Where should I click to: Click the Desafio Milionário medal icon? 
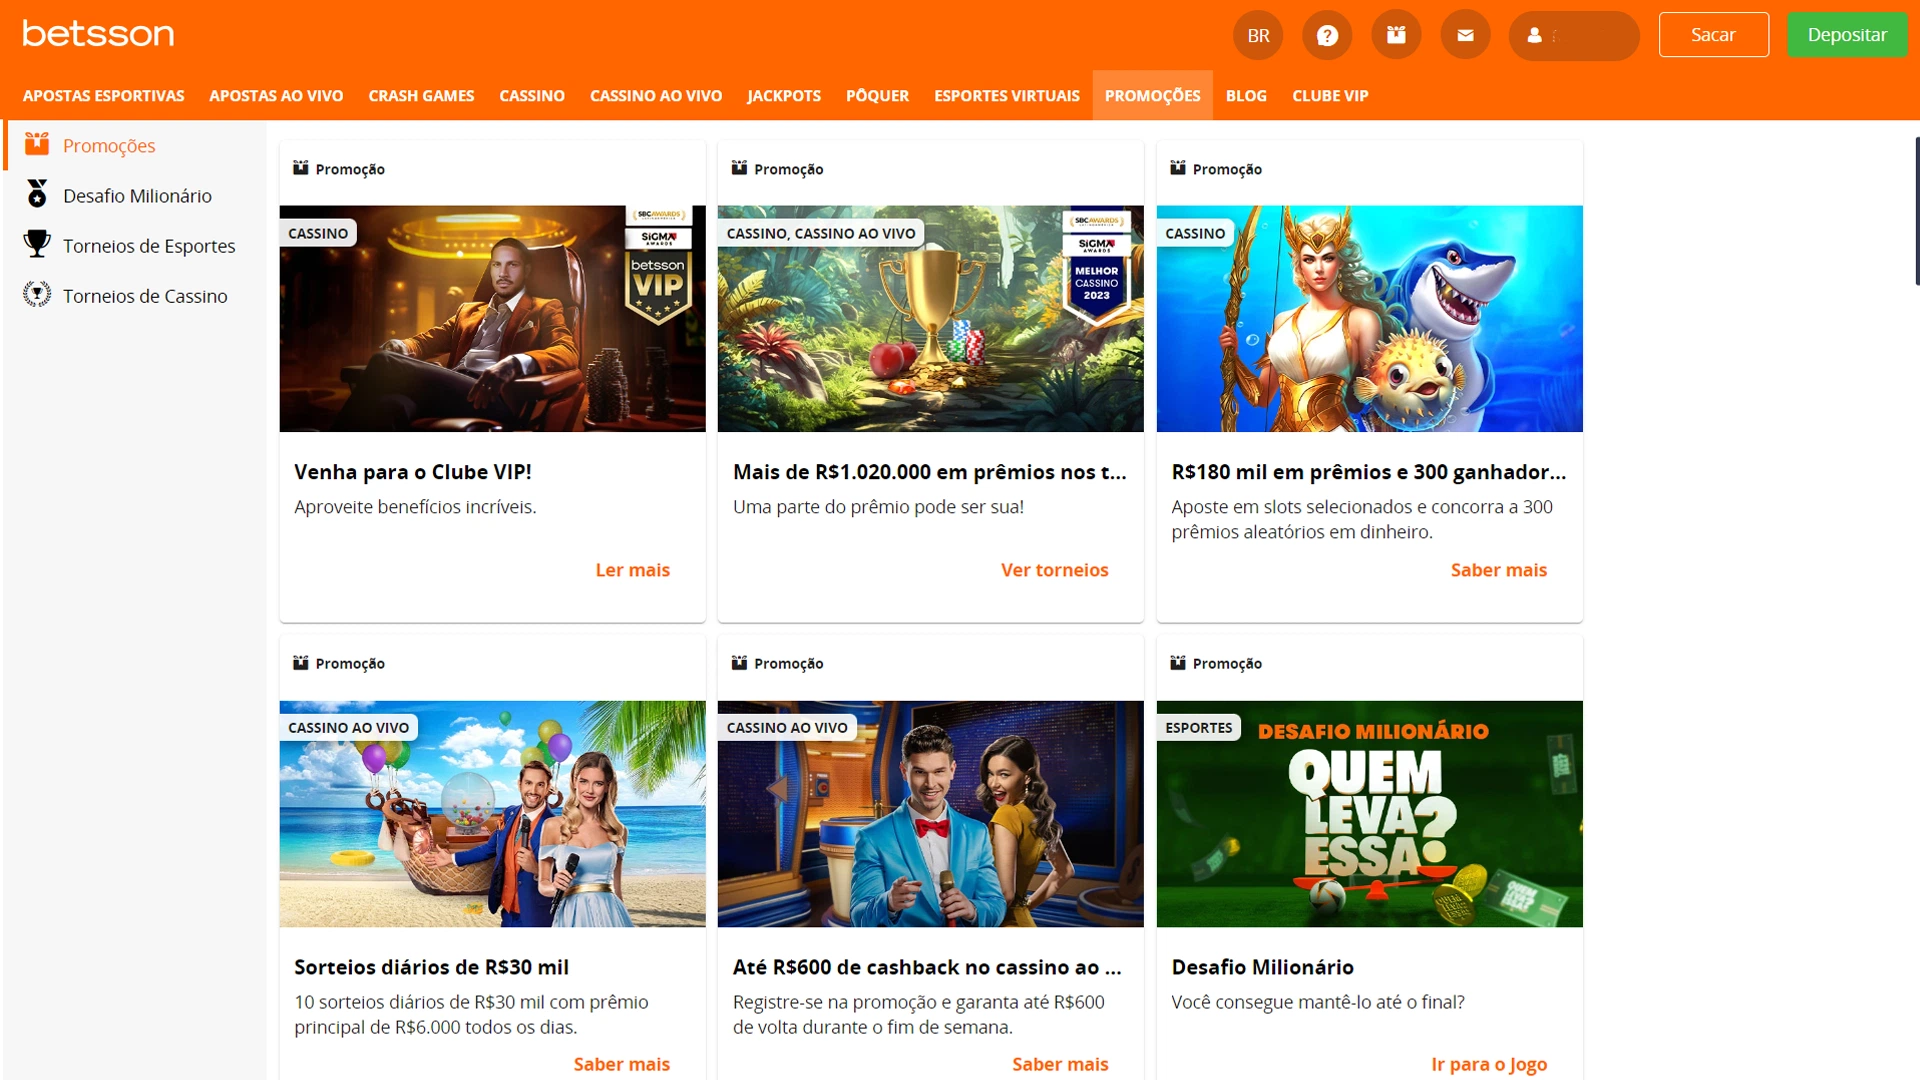pos(37,194)
